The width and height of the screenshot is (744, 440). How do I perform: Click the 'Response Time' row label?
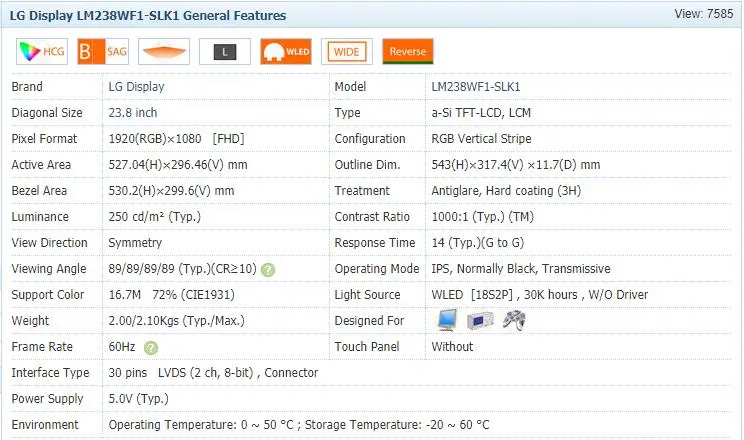[375, 243]
